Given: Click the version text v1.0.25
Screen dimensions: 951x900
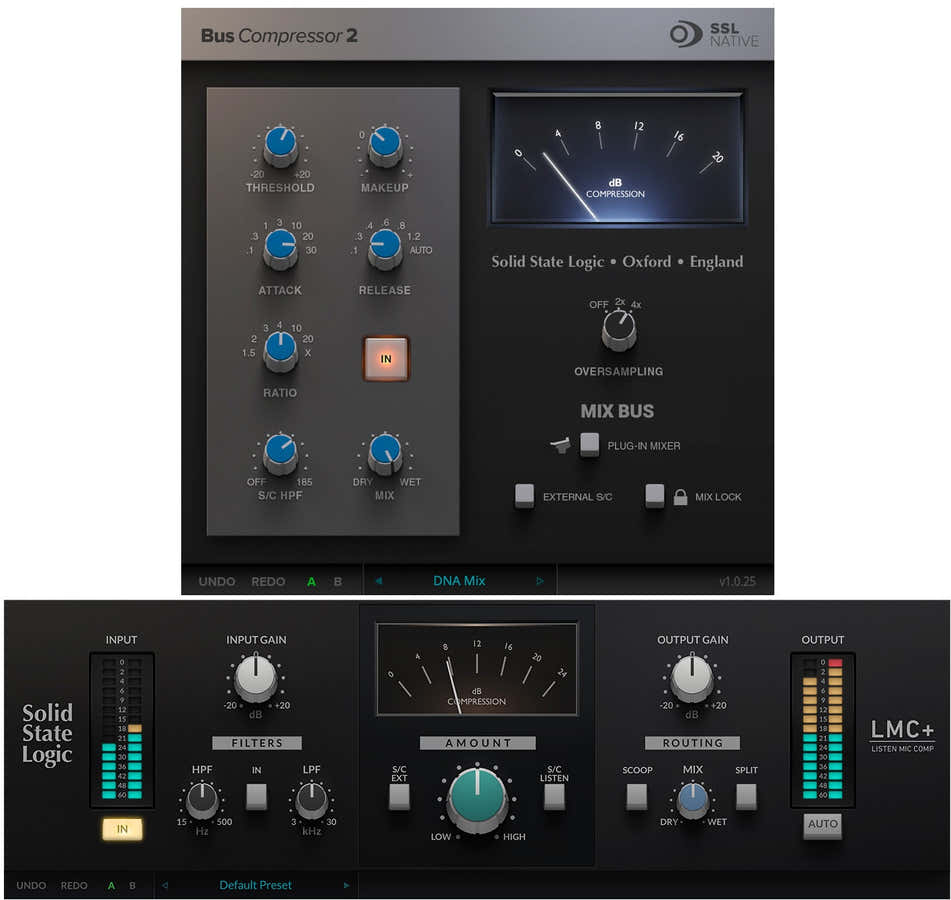Looking at the screenshot, I should click(738, 582).
